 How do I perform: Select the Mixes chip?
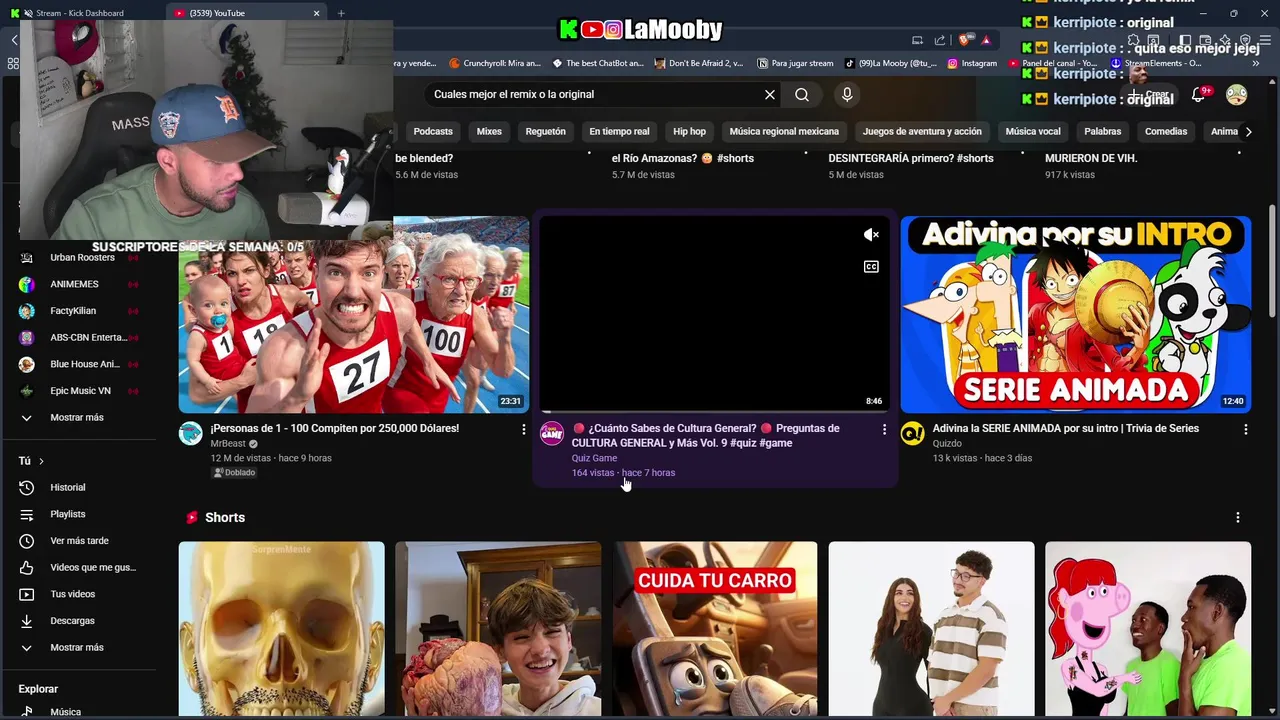click(x=489, y=131)
